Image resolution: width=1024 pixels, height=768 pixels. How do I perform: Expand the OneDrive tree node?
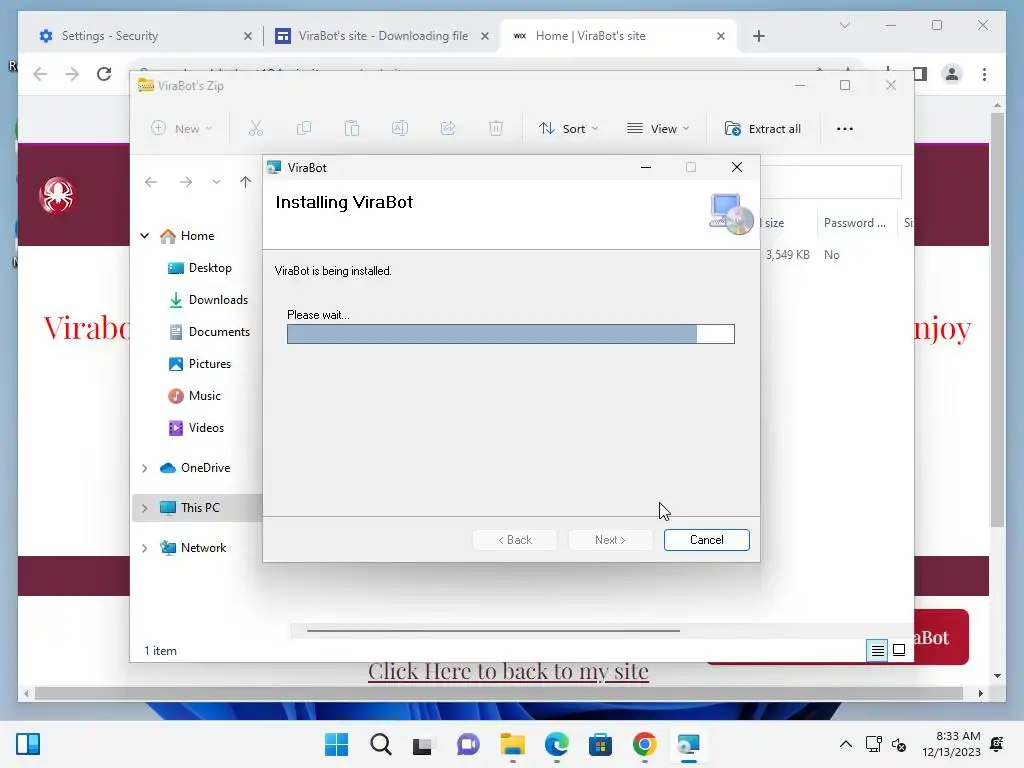click(x=145, y=468)
